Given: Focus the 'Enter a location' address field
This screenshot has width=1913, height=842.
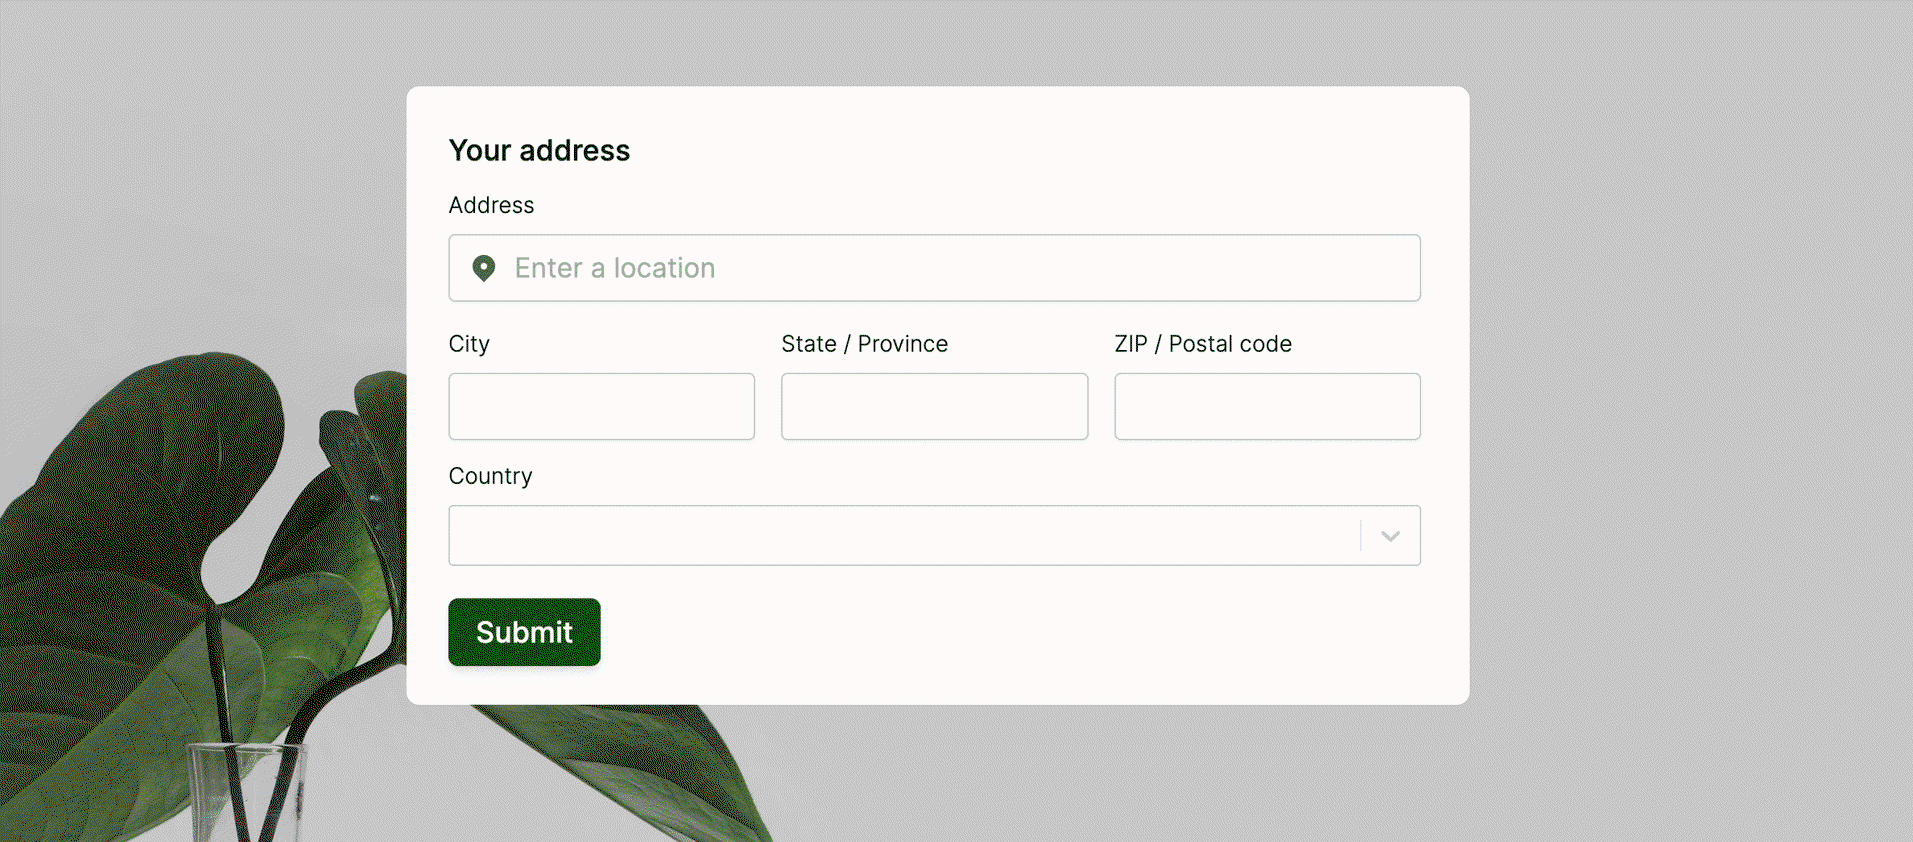Looking at the screenshot, I should pos(934,268).
